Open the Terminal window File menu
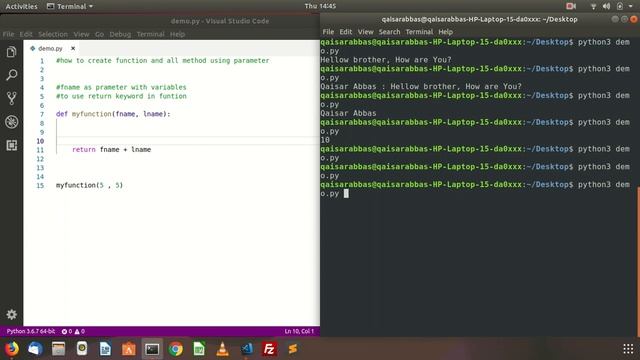 click(x=328, y=32)
